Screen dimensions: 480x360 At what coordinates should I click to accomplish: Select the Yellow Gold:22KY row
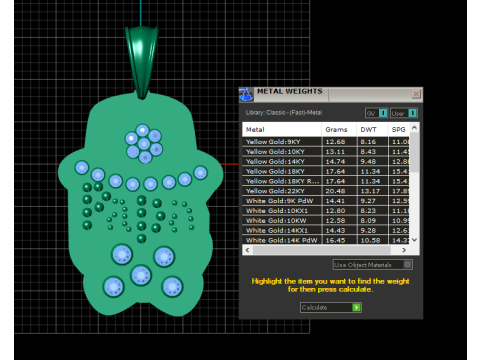pyautogui.click(x=326, y=191)
